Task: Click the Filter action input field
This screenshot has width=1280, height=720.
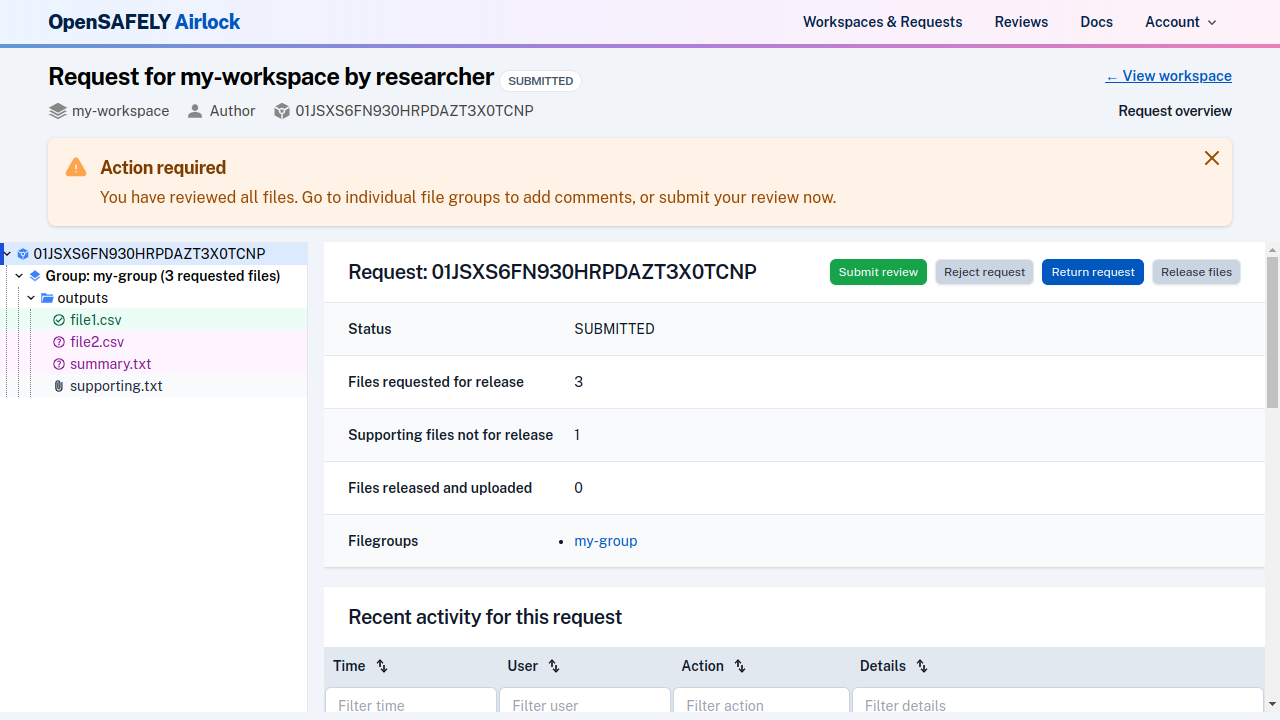Action: (760, 705)
